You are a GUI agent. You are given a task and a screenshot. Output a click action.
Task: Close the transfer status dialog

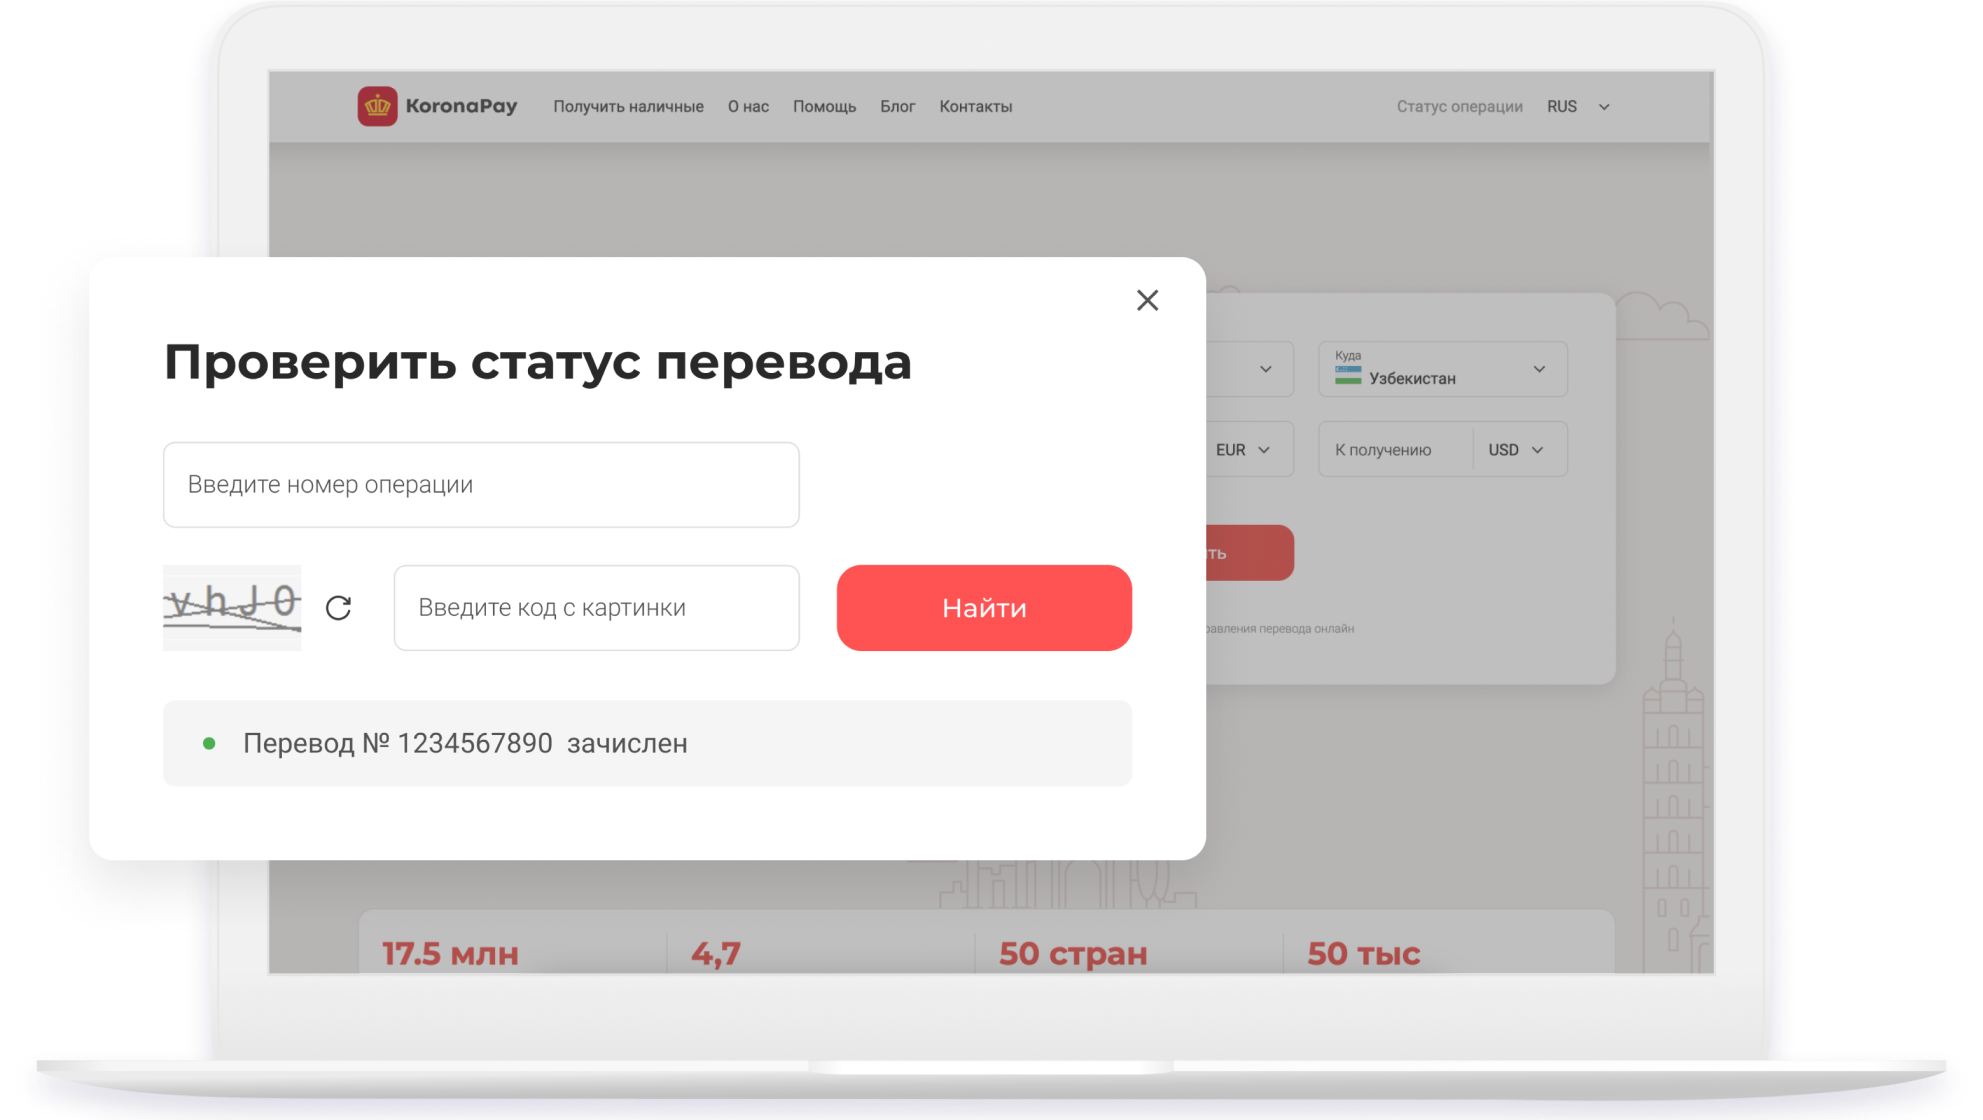[1147, 300]
